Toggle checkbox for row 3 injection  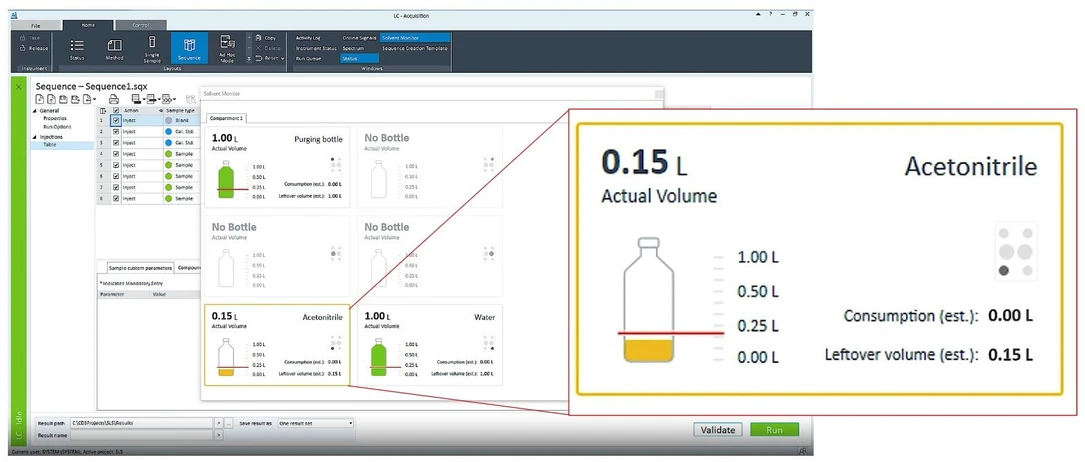click(x=116, y=142)
